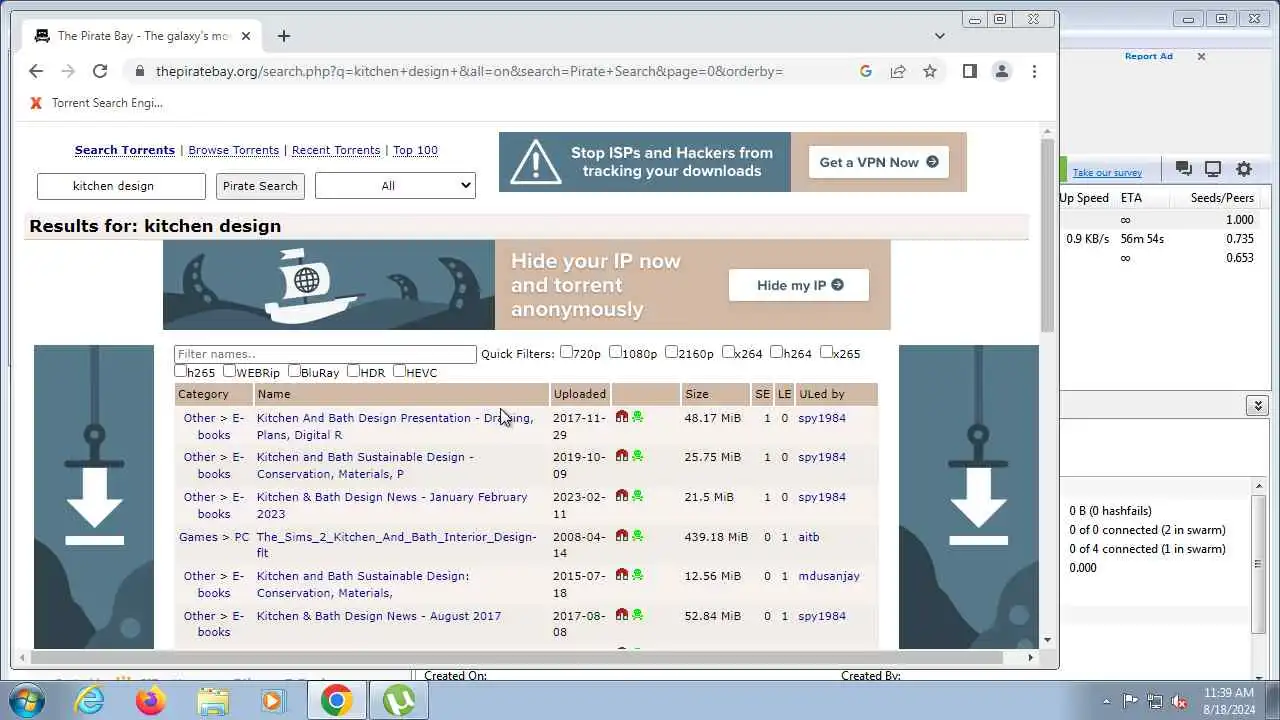Open Torrent Search Engine bookmark

click(96, 103)
